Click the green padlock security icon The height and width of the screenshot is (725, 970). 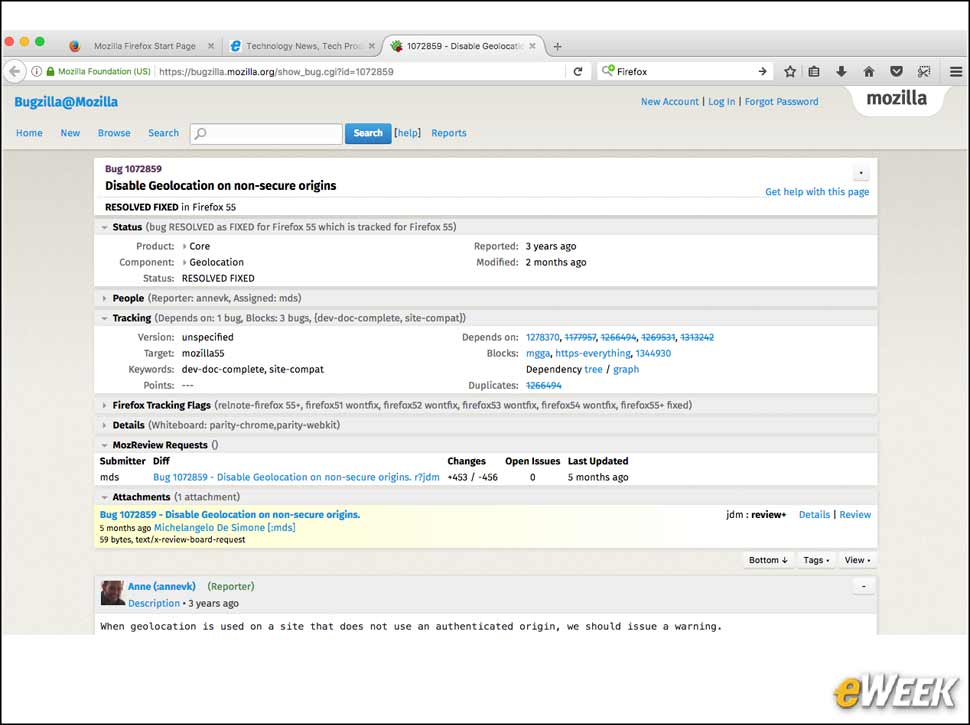click(51, 72)
